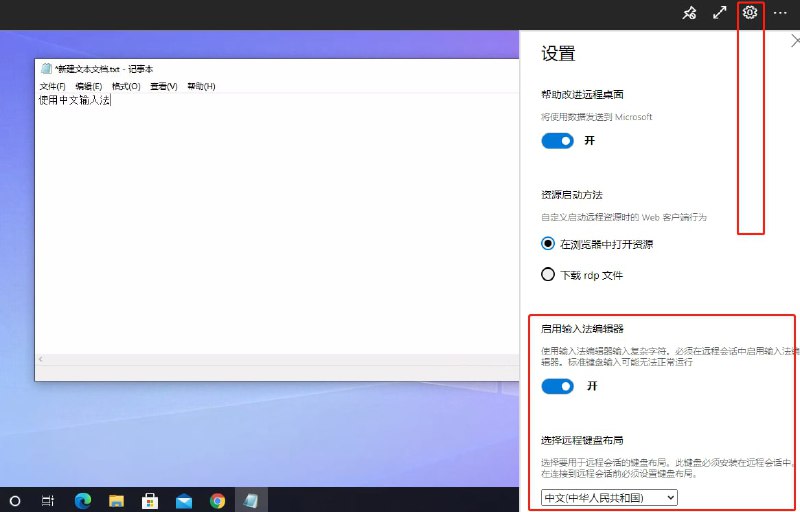Open Cortana search circle on taskbar
Screen dimensions: 800x512
15,501
